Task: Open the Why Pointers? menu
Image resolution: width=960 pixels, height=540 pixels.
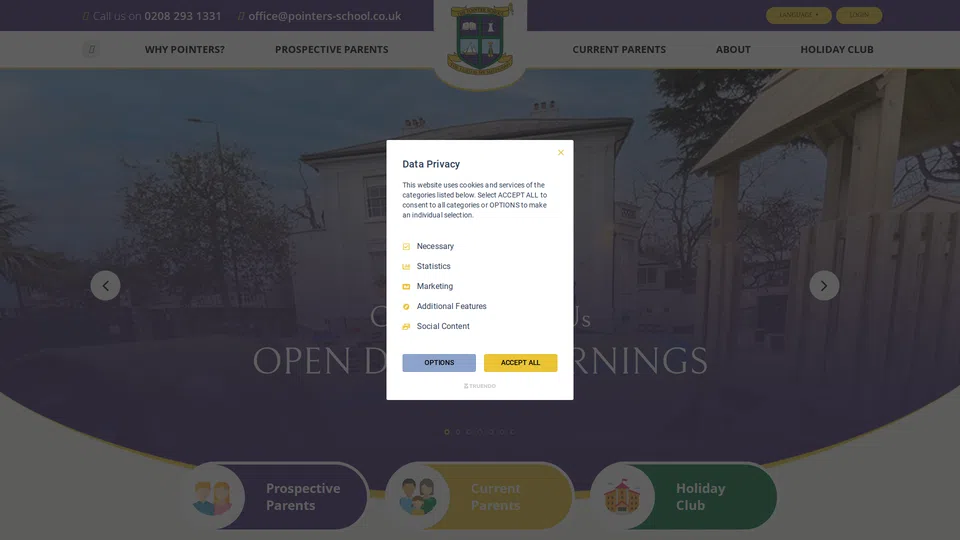Action: click(184, 50)
